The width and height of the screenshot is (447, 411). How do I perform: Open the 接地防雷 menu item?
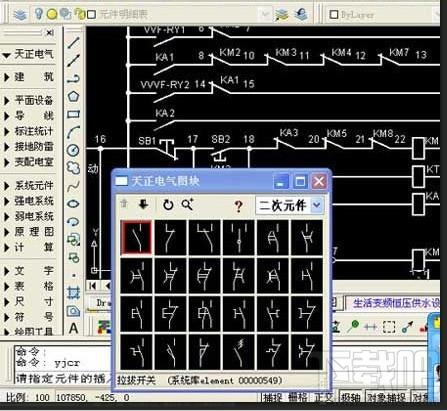point(29,147)
